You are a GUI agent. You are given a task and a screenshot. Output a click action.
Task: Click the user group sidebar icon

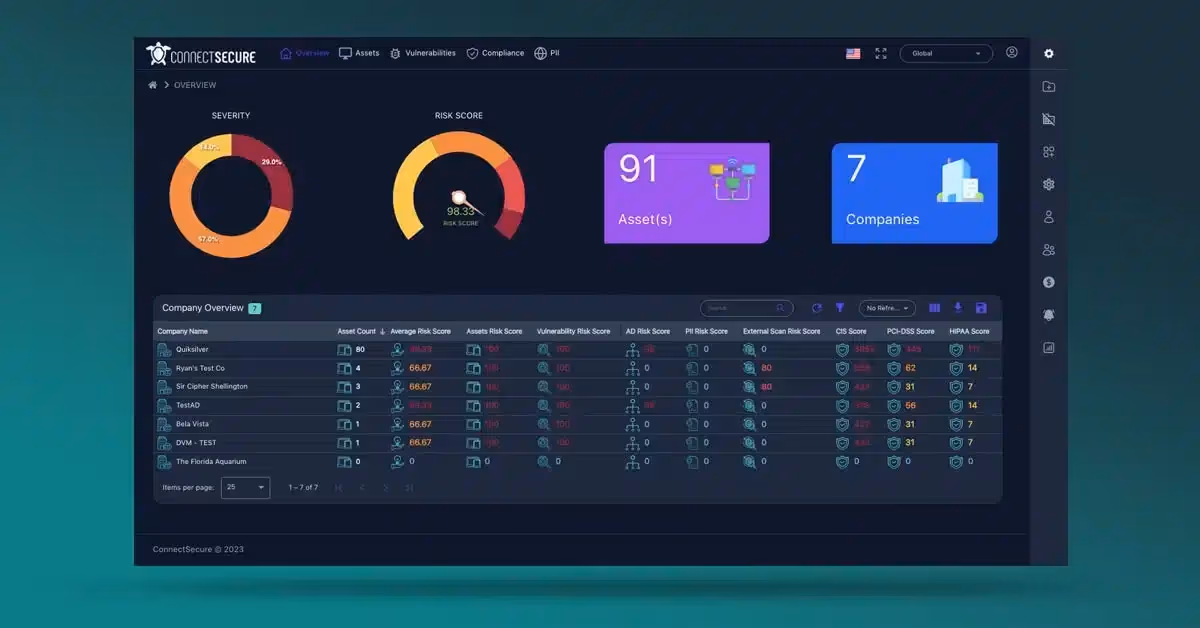pyautogui.click(x=1049, y=250)
